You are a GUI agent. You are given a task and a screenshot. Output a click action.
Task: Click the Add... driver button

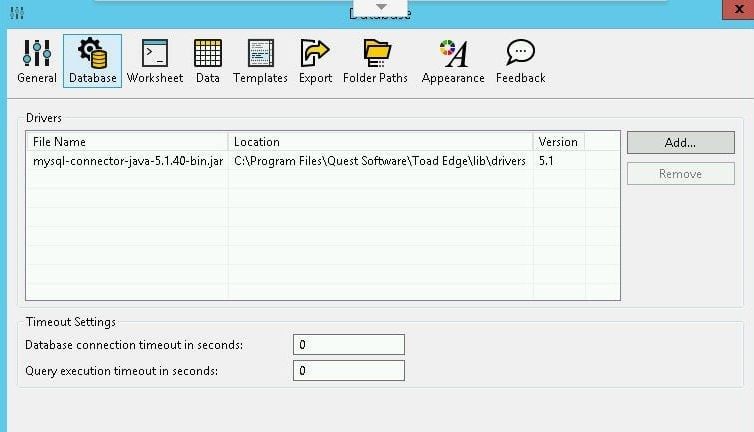click(680, 142)
